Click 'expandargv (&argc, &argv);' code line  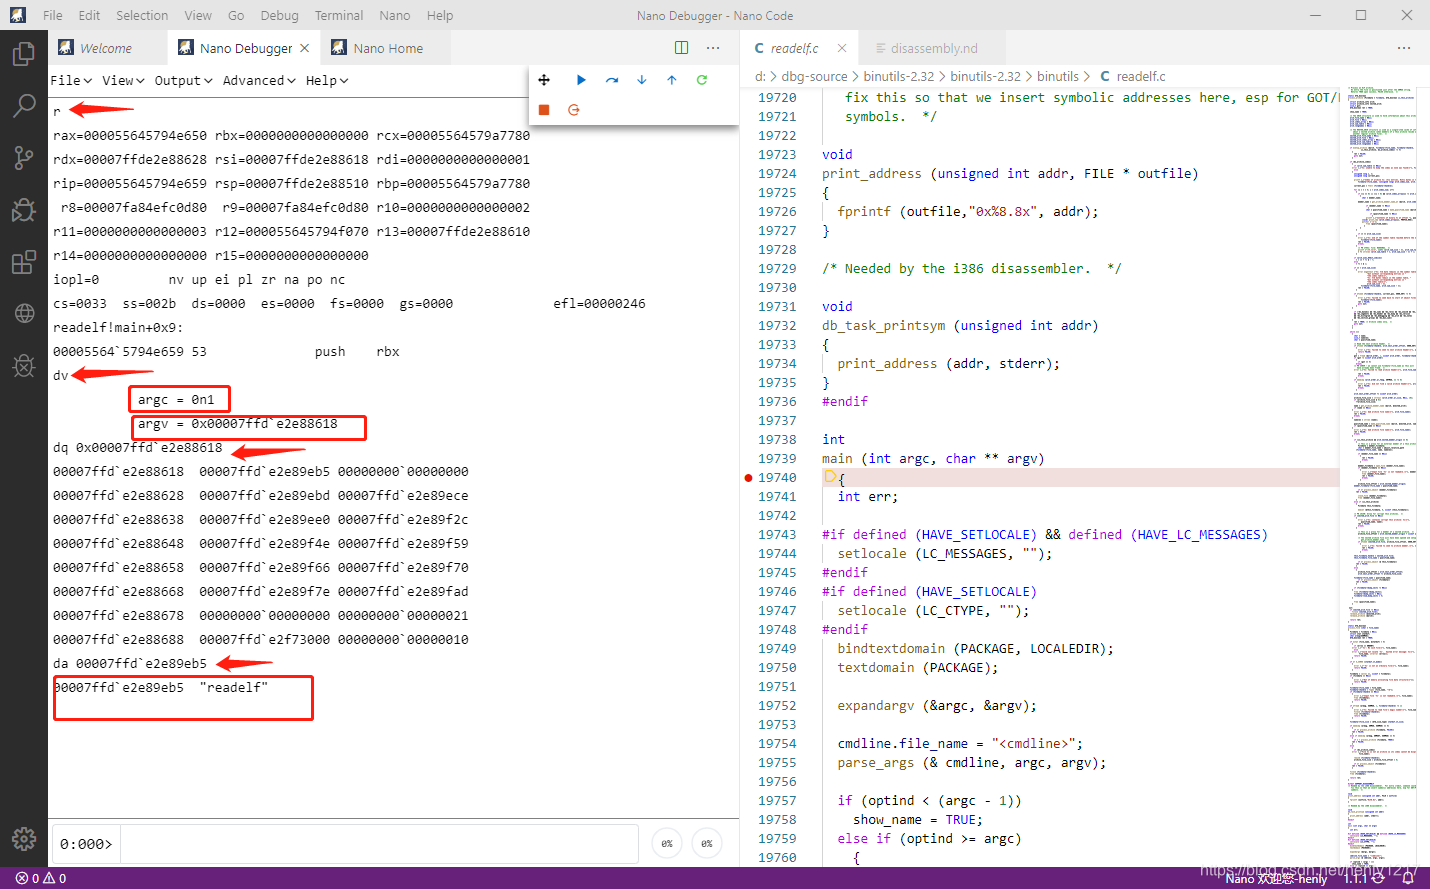937,706
